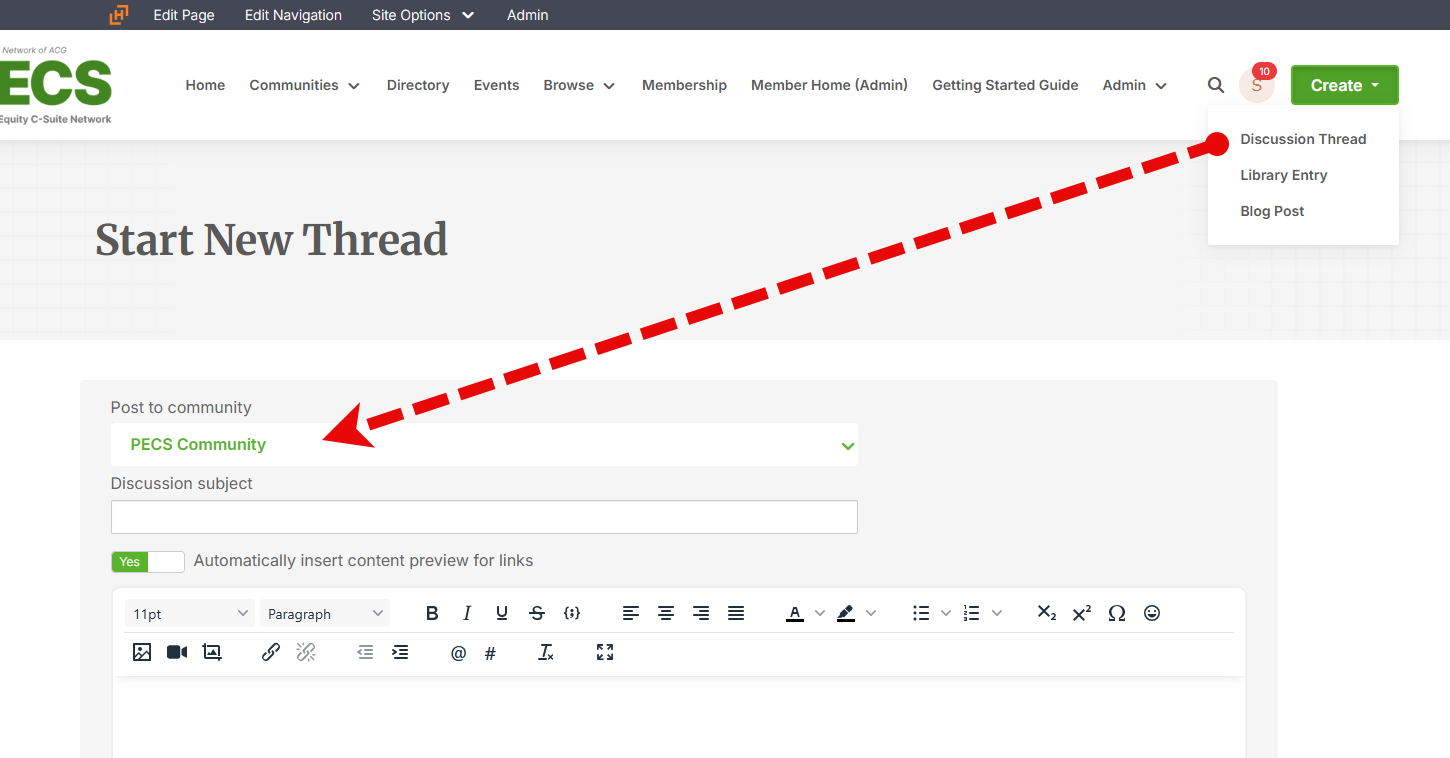Clear text formatting
This screenshot has height=758, width=1450.
point(546,652)
